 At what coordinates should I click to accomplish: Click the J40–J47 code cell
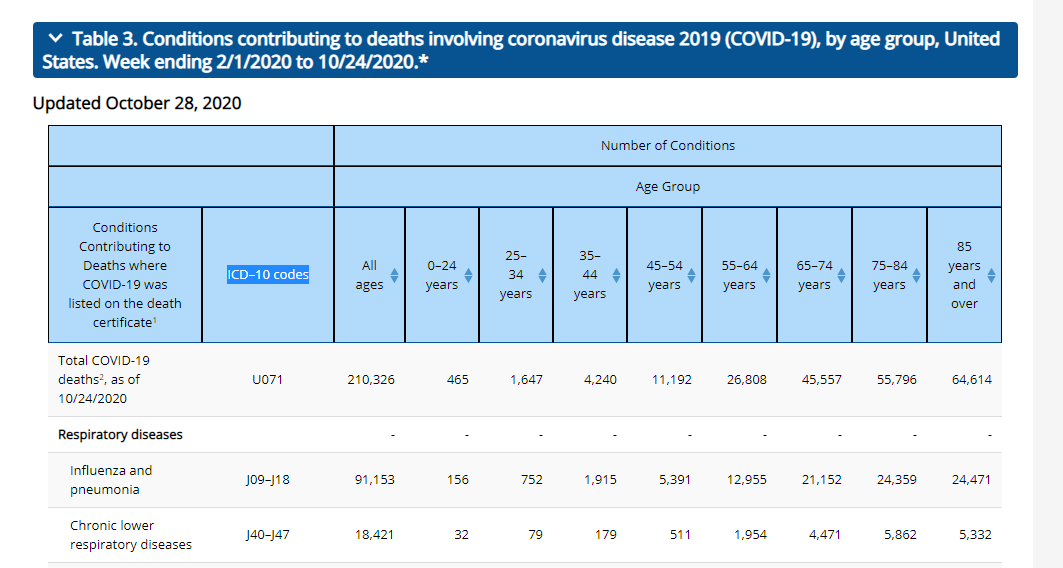(x=267, y=535)
